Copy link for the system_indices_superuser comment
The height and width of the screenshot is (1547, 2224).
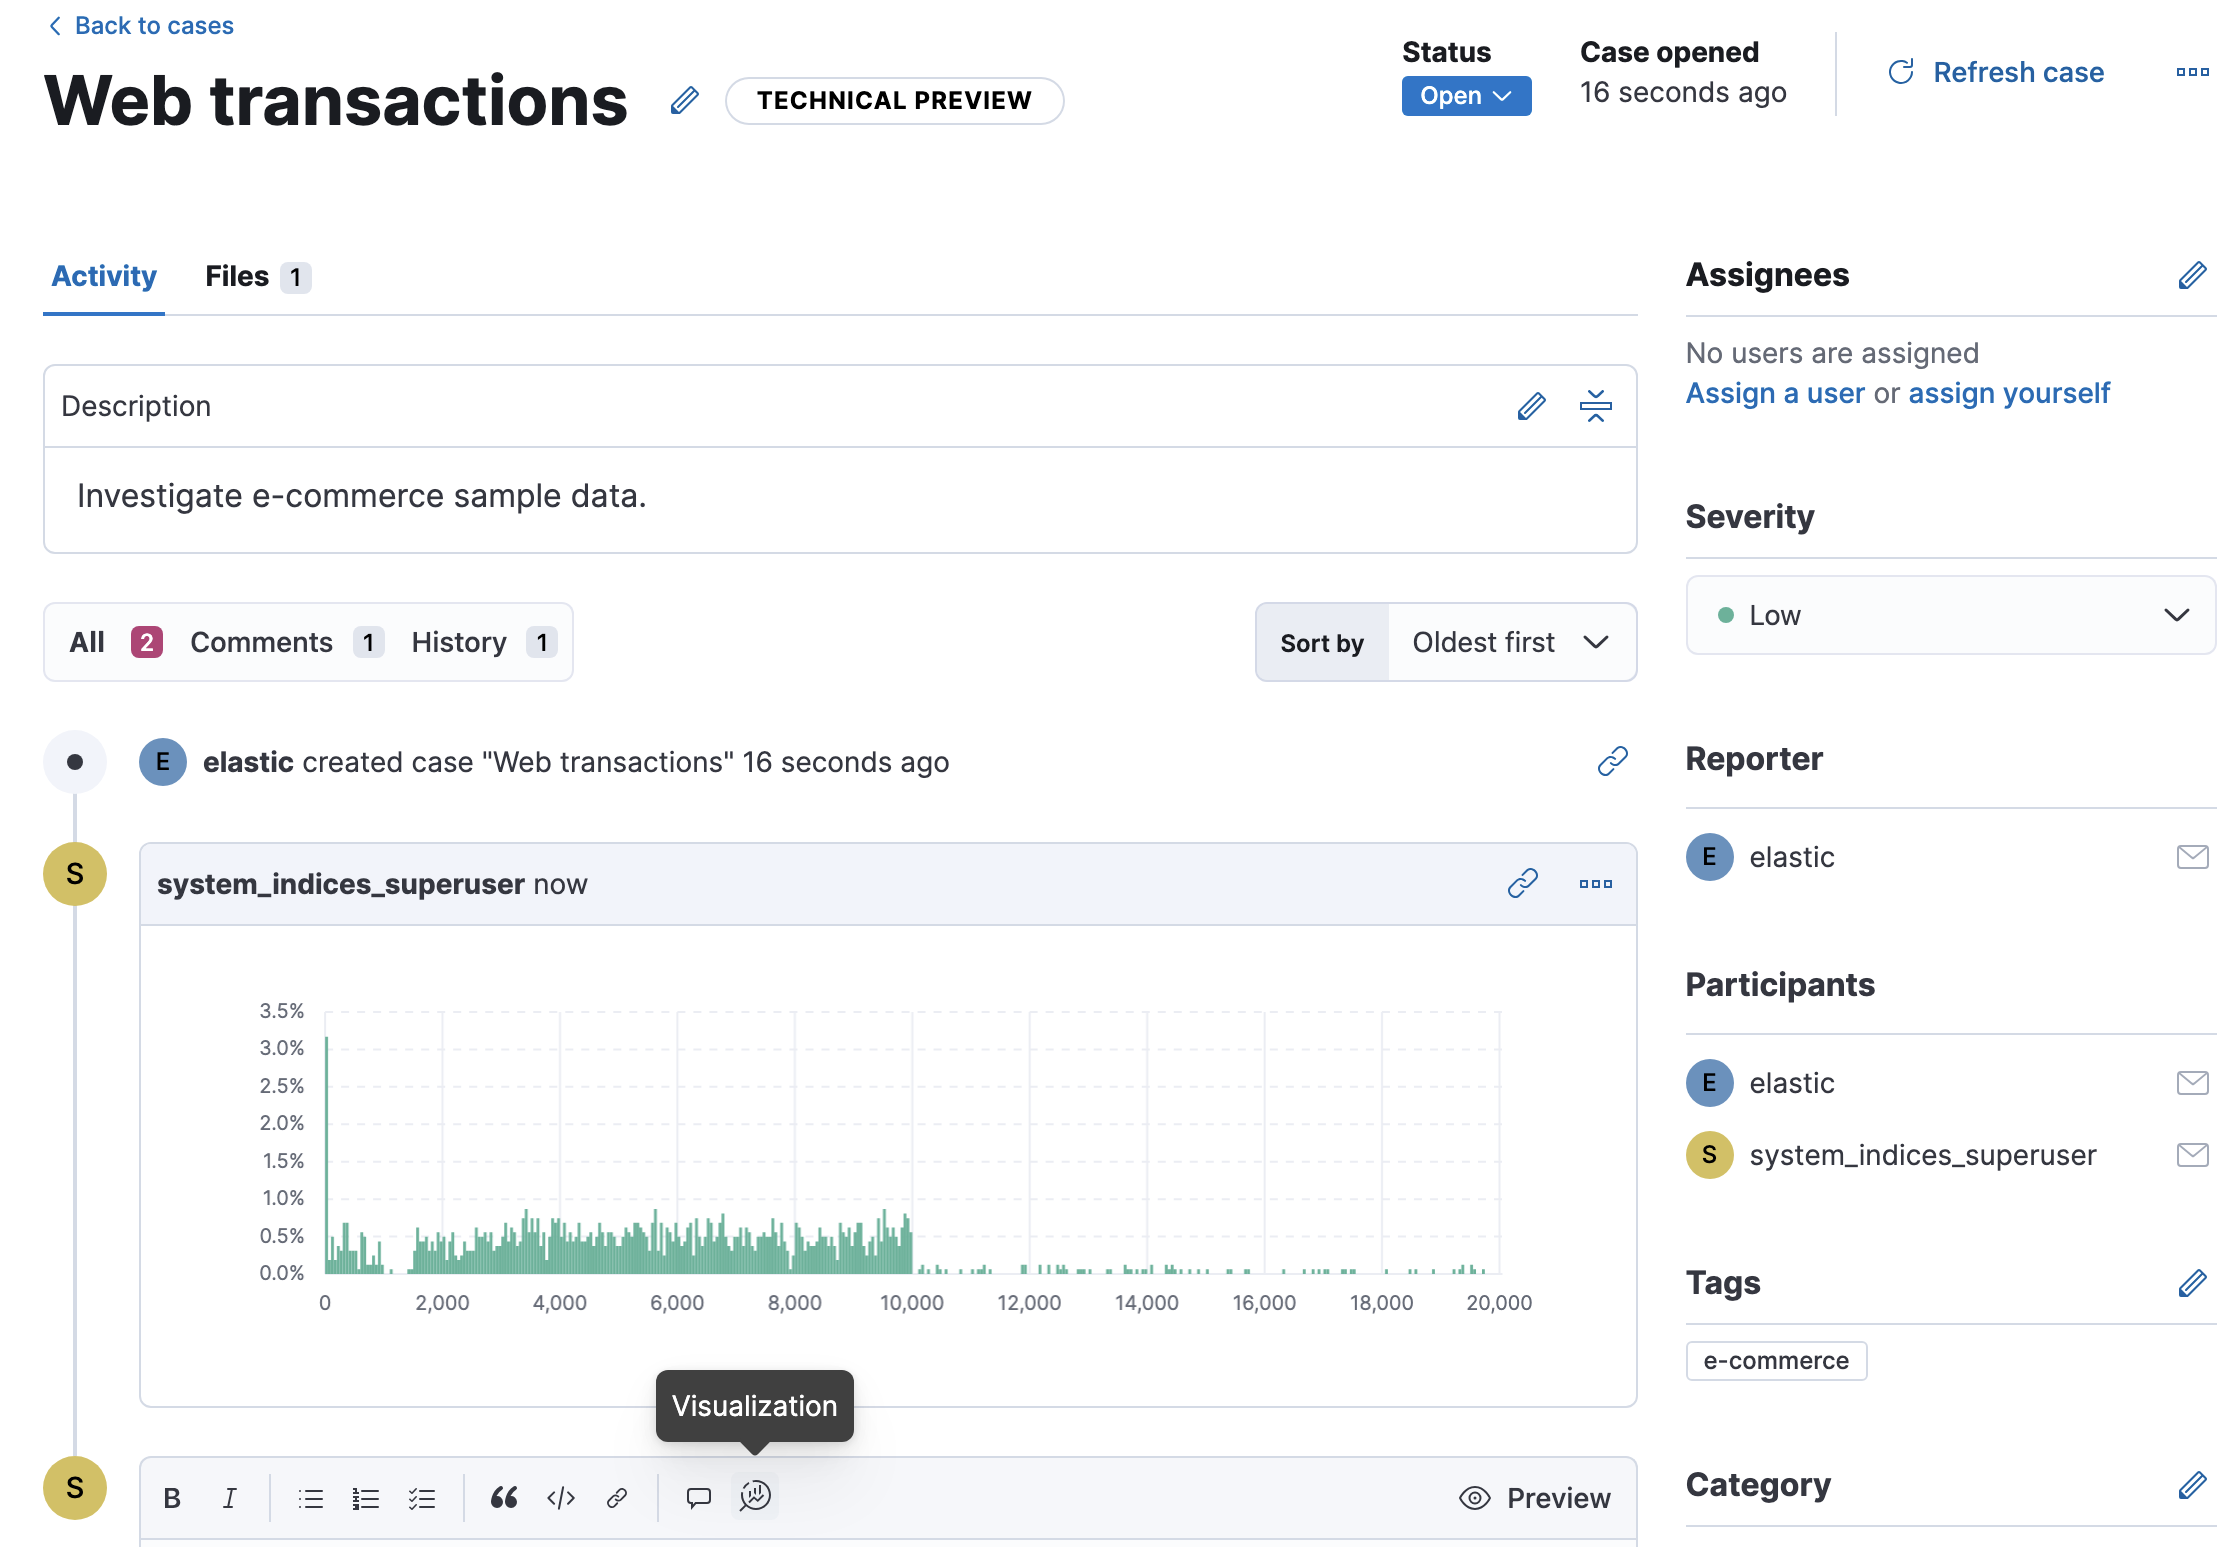click(1522, 883)
